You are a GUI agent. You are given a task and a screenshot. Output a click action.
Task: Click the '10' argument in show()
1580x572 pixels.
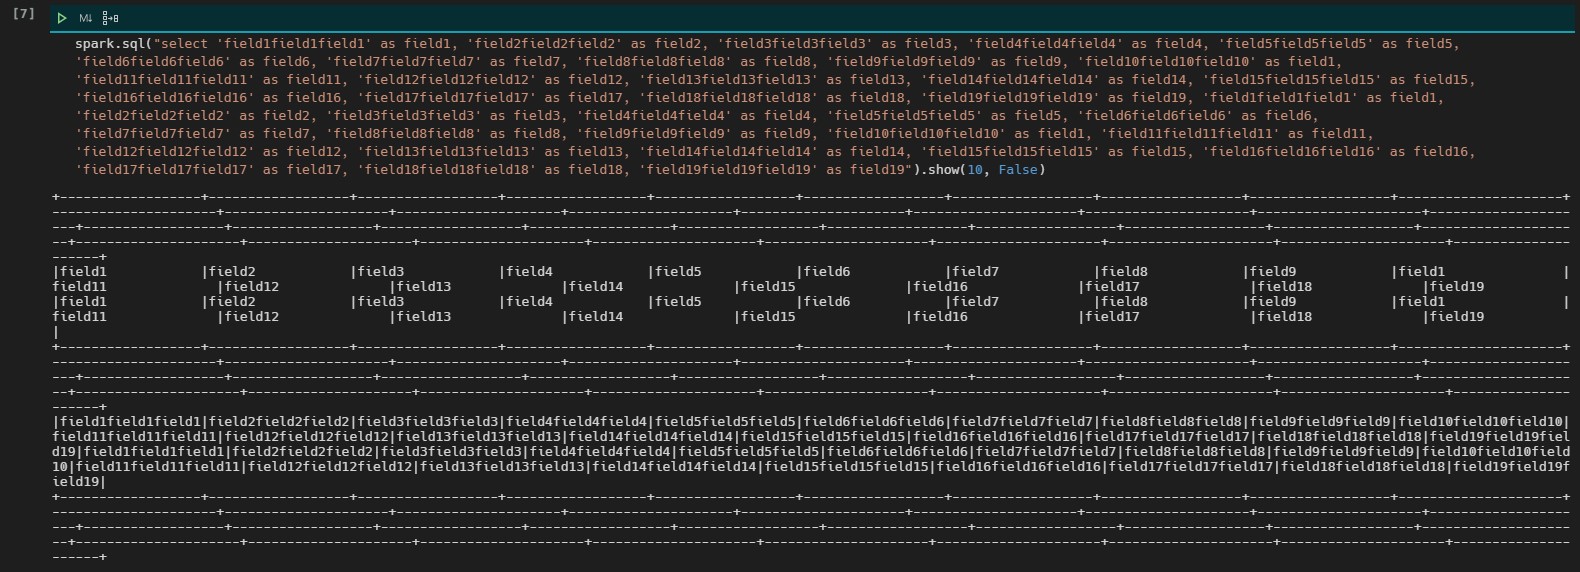[975, 170]
